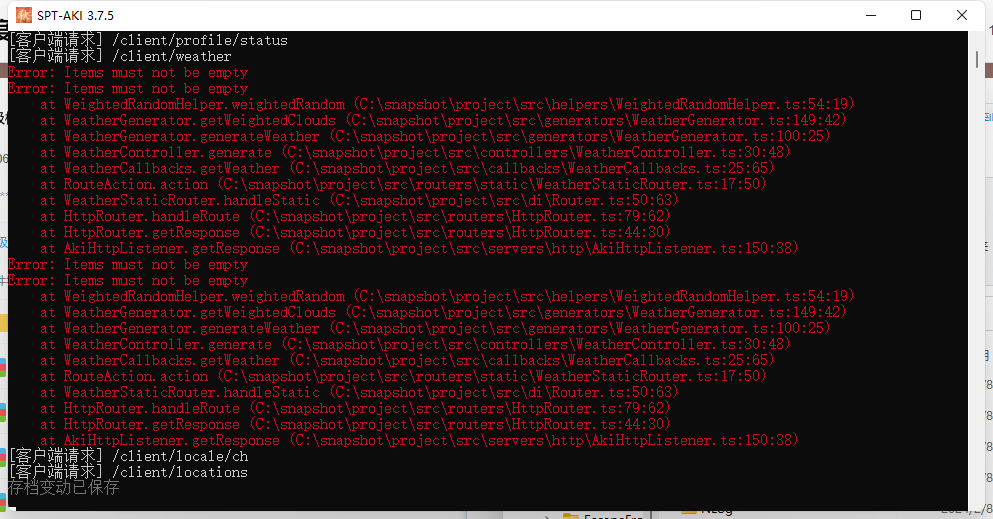This screenshot has height=519, width=993.
Task: Click the topmost red Error: Items must not be empty line
Action: [128, 73]
